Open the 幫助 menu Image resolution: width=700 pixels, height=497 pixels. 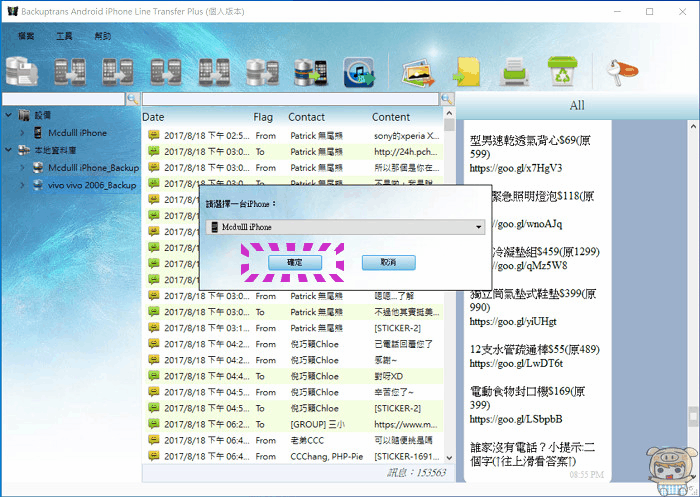tap(103, 36)
